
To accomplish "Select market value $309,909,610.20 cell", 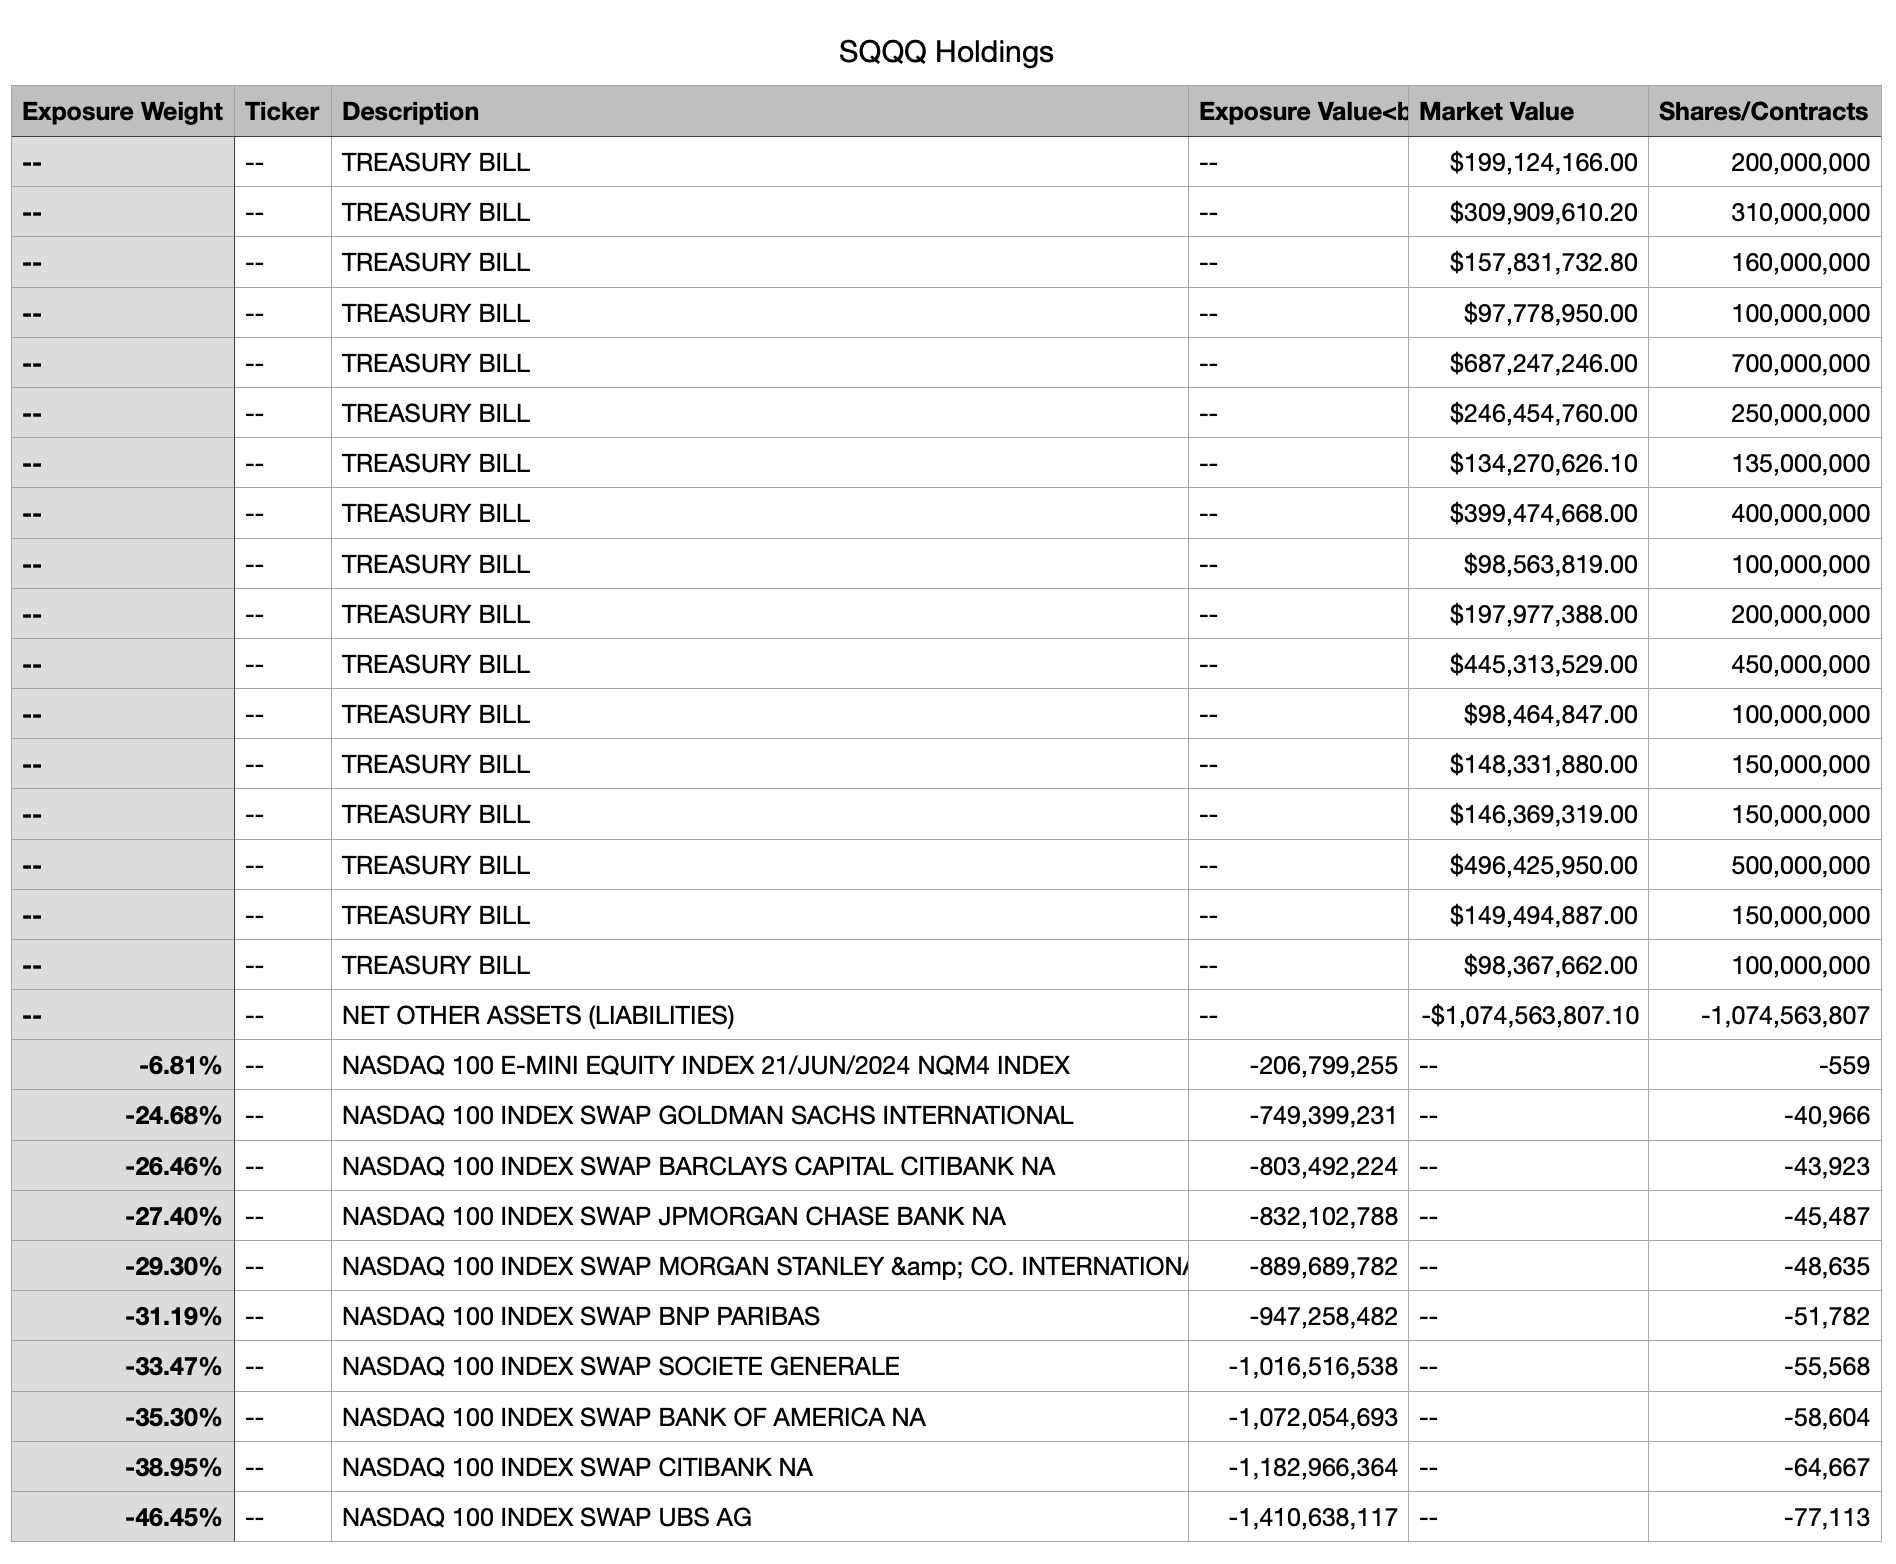I will click(1528, 212).
